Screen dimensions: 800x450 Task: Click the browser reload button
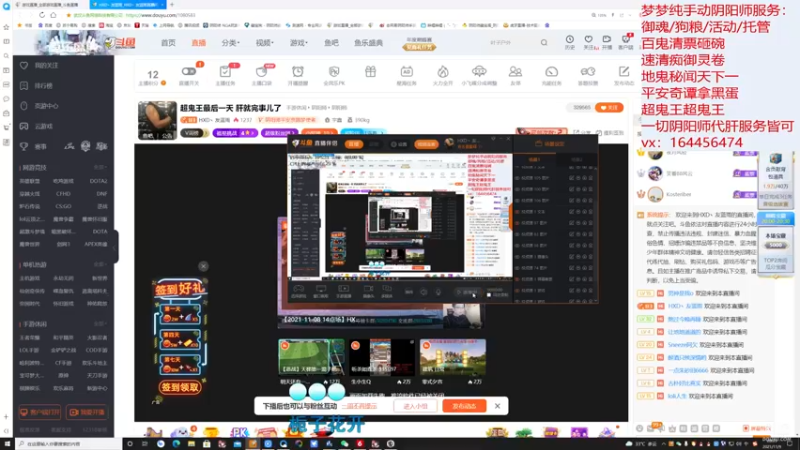[42, 15]
